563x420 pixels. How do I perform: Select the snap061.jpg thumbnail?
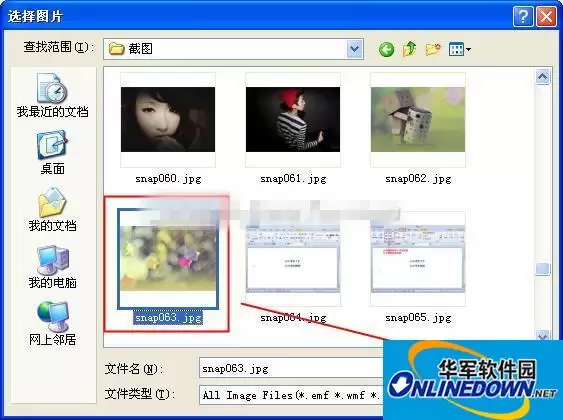(x=293, y=120)
